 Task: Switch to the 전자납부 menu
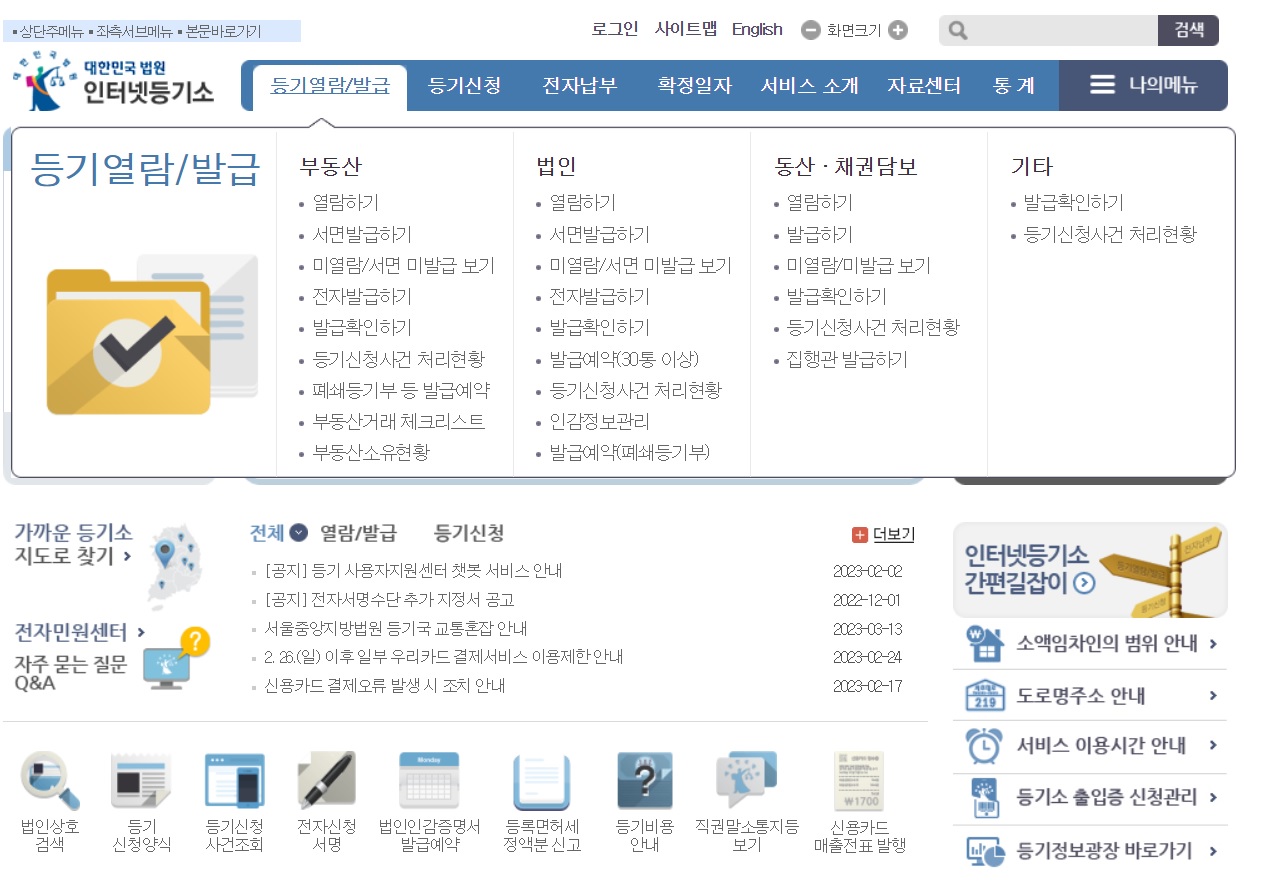click(582, 85)
